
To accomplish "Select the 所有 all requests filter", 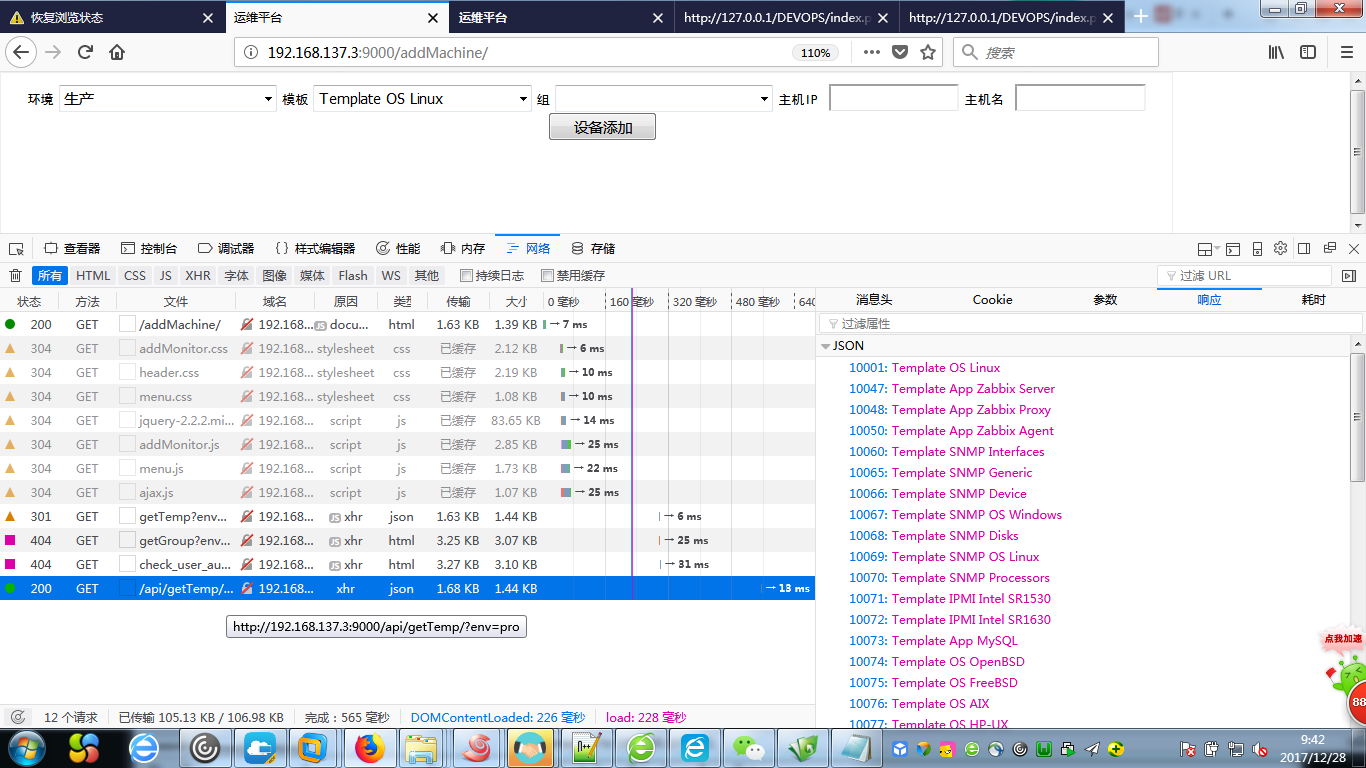I will [x=50, y=276].
